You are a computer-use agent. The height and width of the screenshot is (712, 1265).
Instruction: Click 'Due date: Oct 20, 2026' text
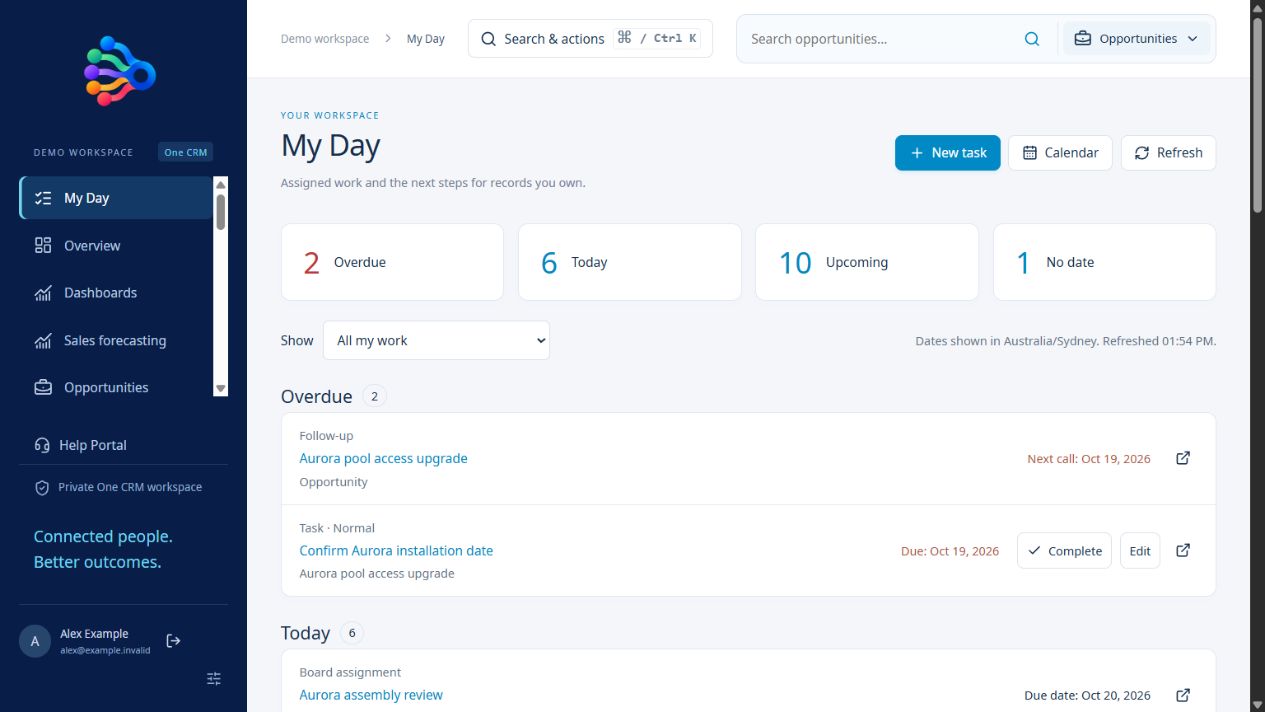(1087, 695)
